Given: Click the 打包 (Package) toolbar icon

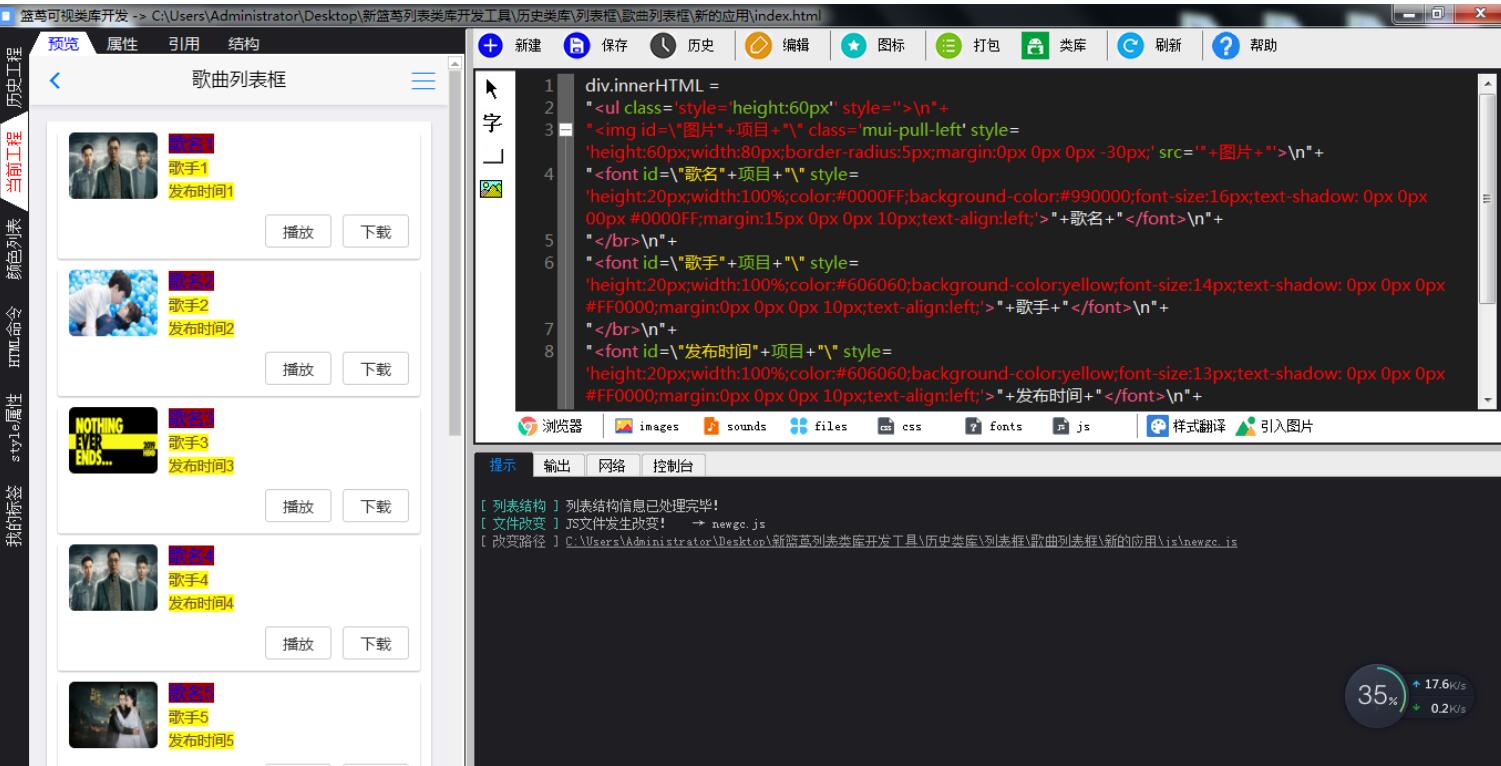Looking at the screenshot, I should pos(948,46).
